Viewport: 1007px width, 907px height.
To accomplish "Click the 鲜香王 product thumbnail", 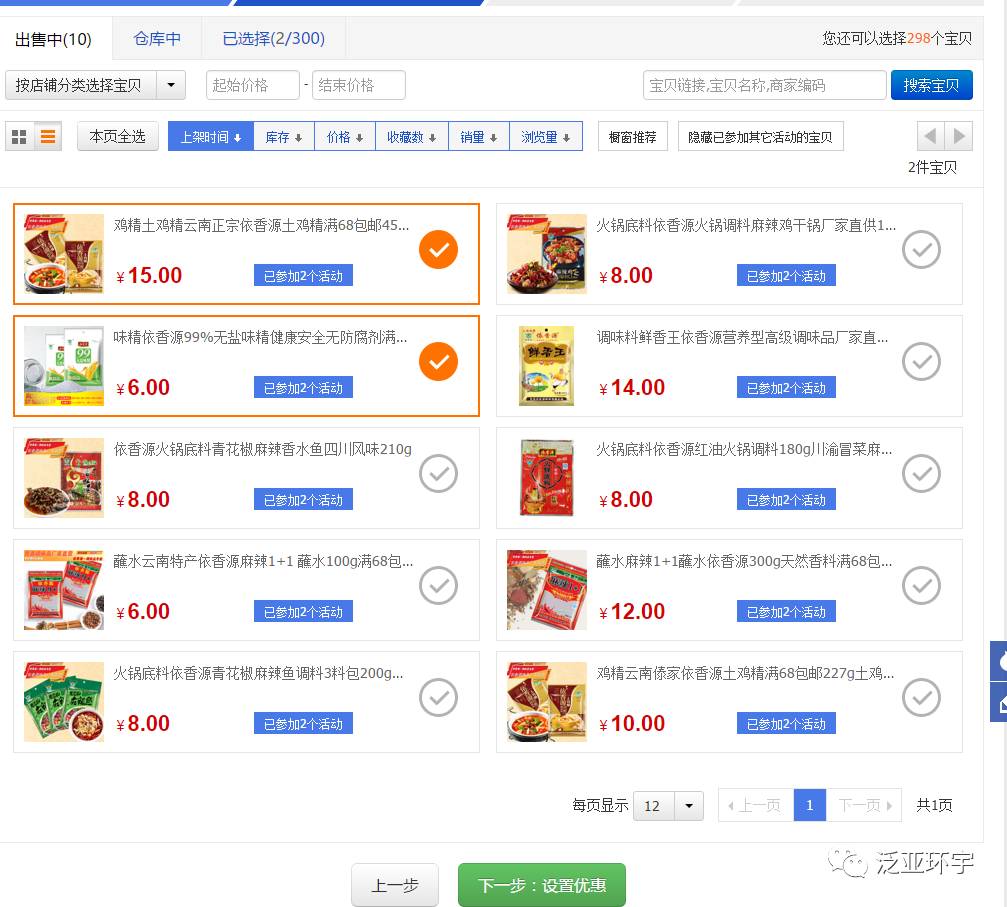I will pos(547,366).
